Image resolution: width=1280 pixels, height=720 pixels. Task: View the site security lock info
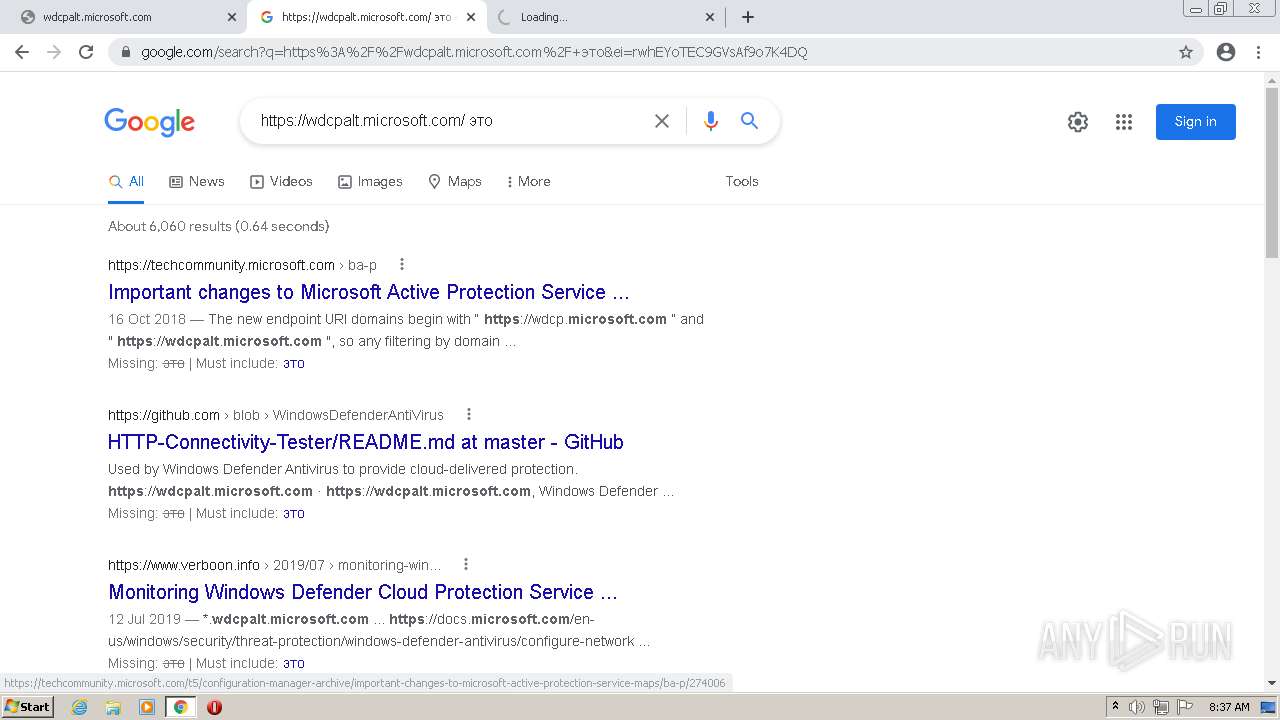click(126, 52)
